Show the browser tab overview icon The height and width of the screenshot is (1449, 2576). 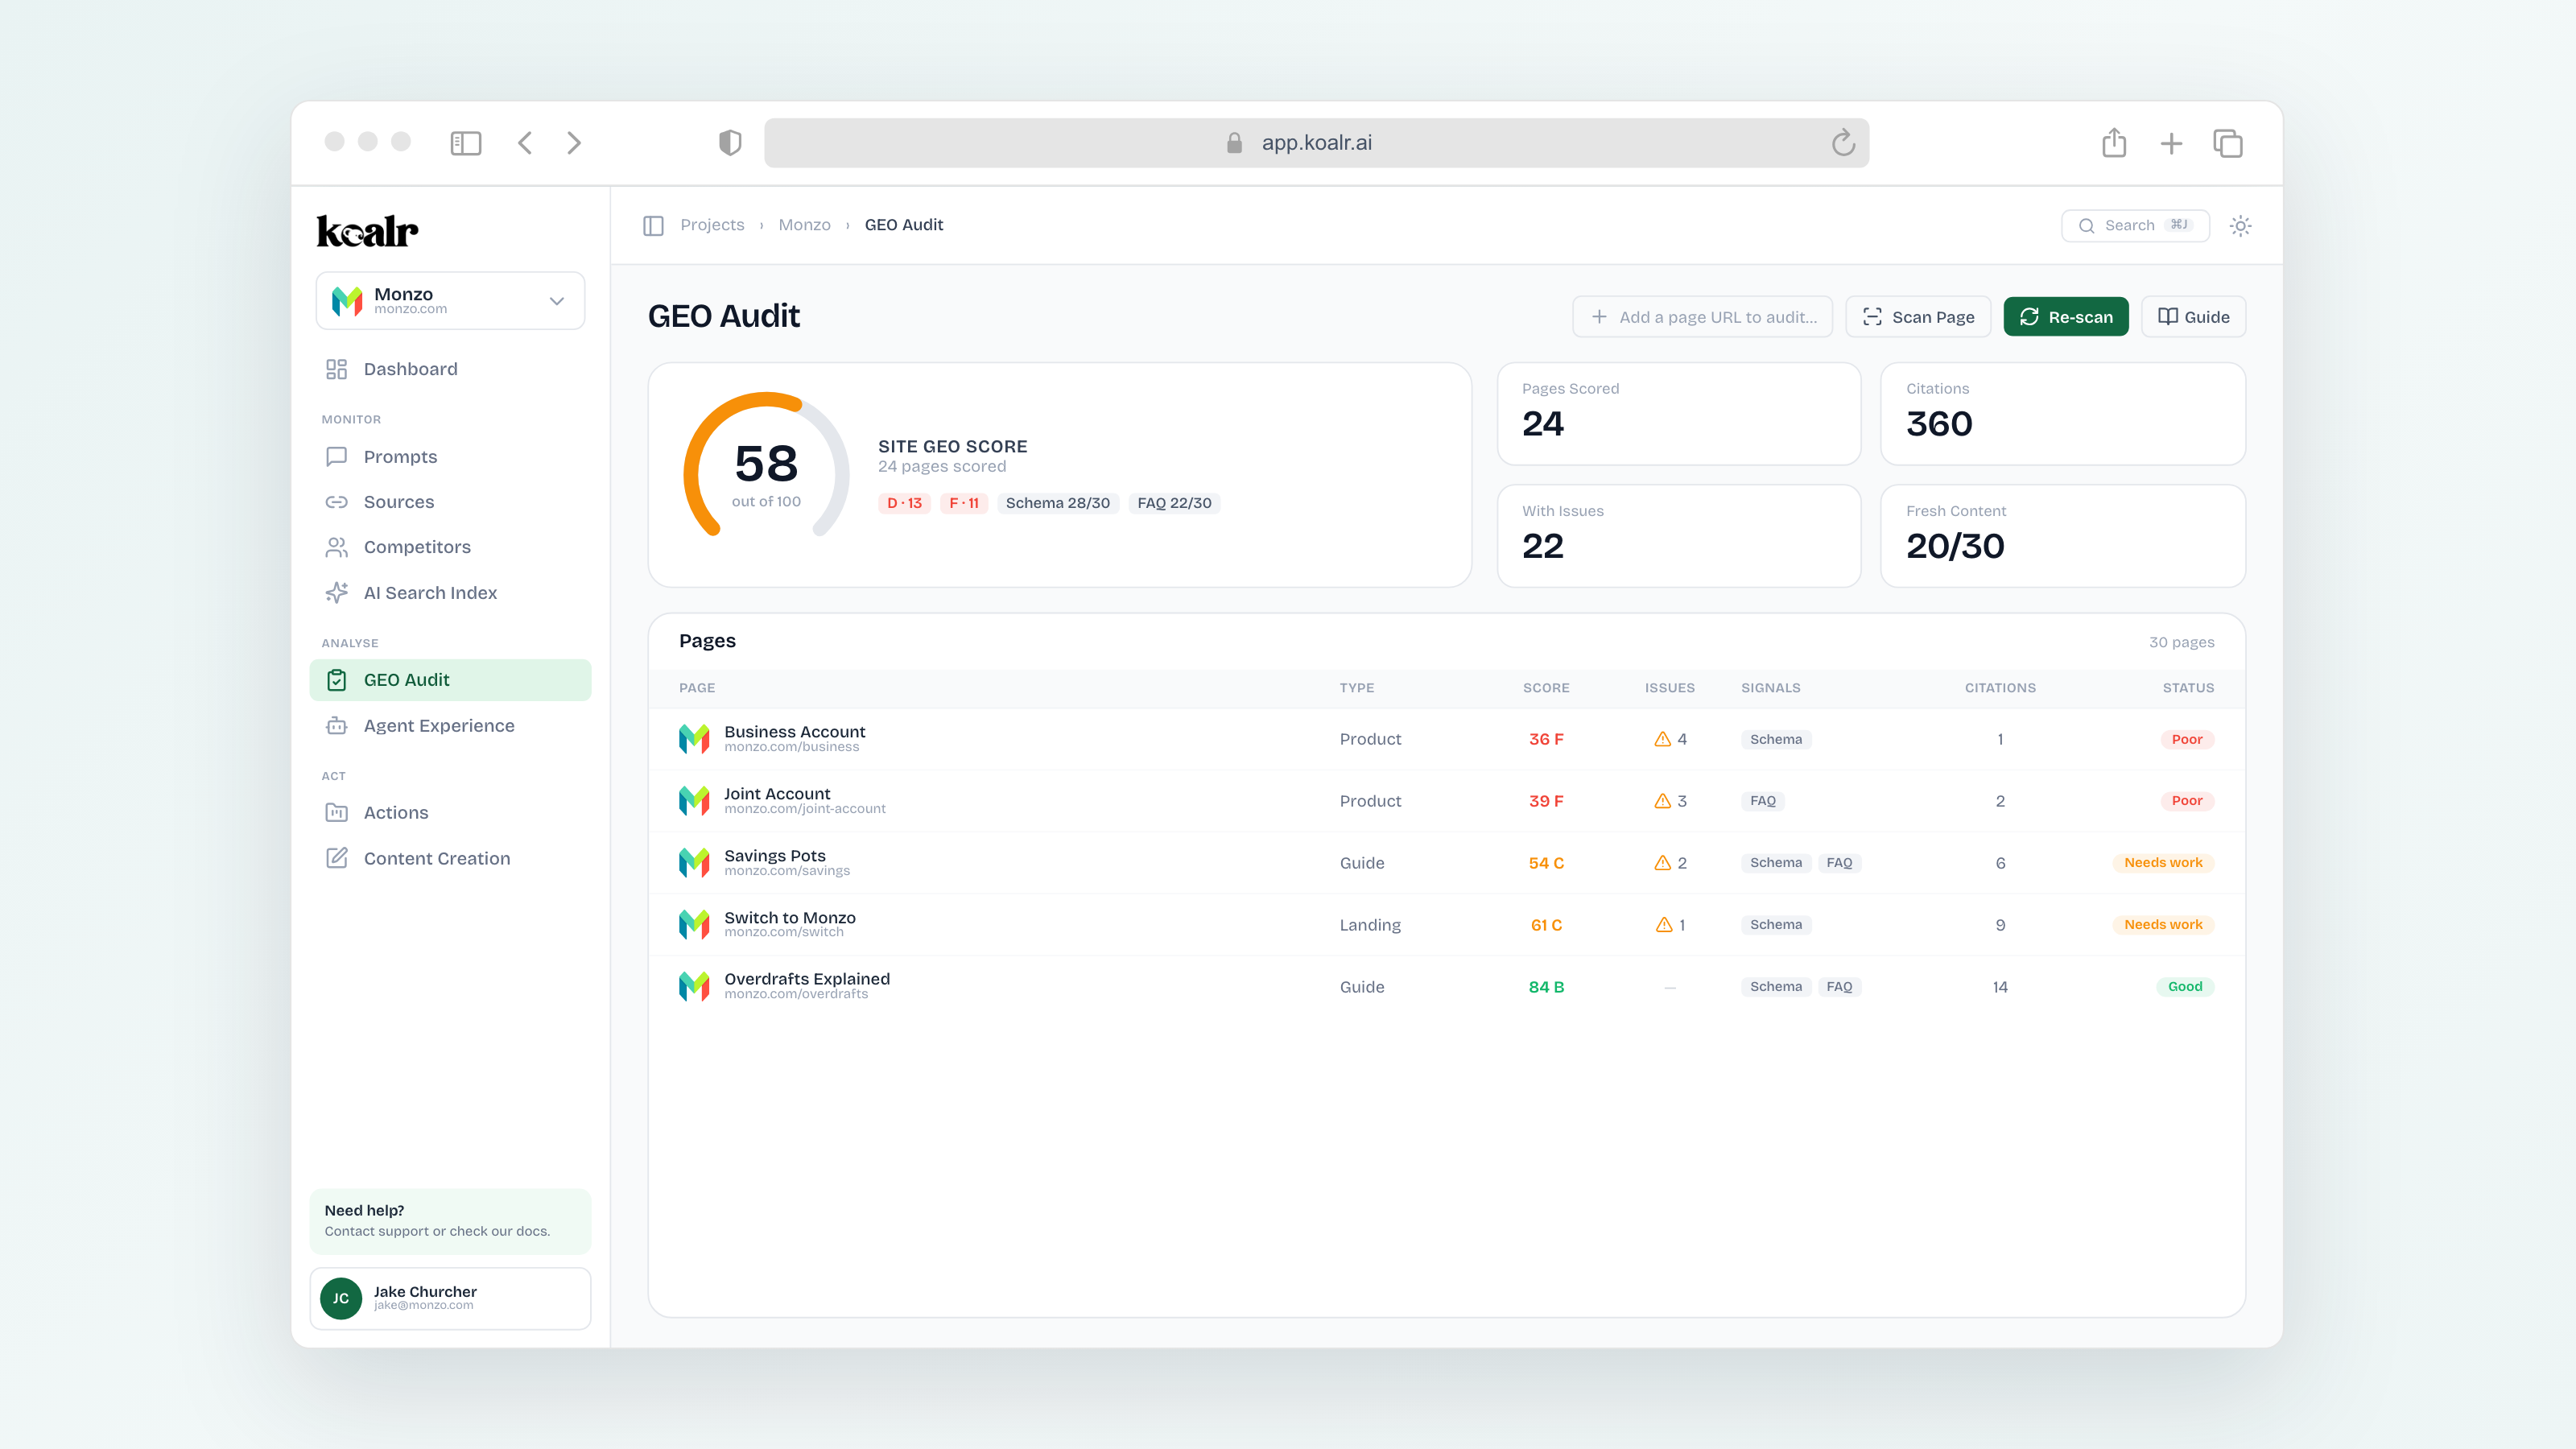coord(2228,143)
